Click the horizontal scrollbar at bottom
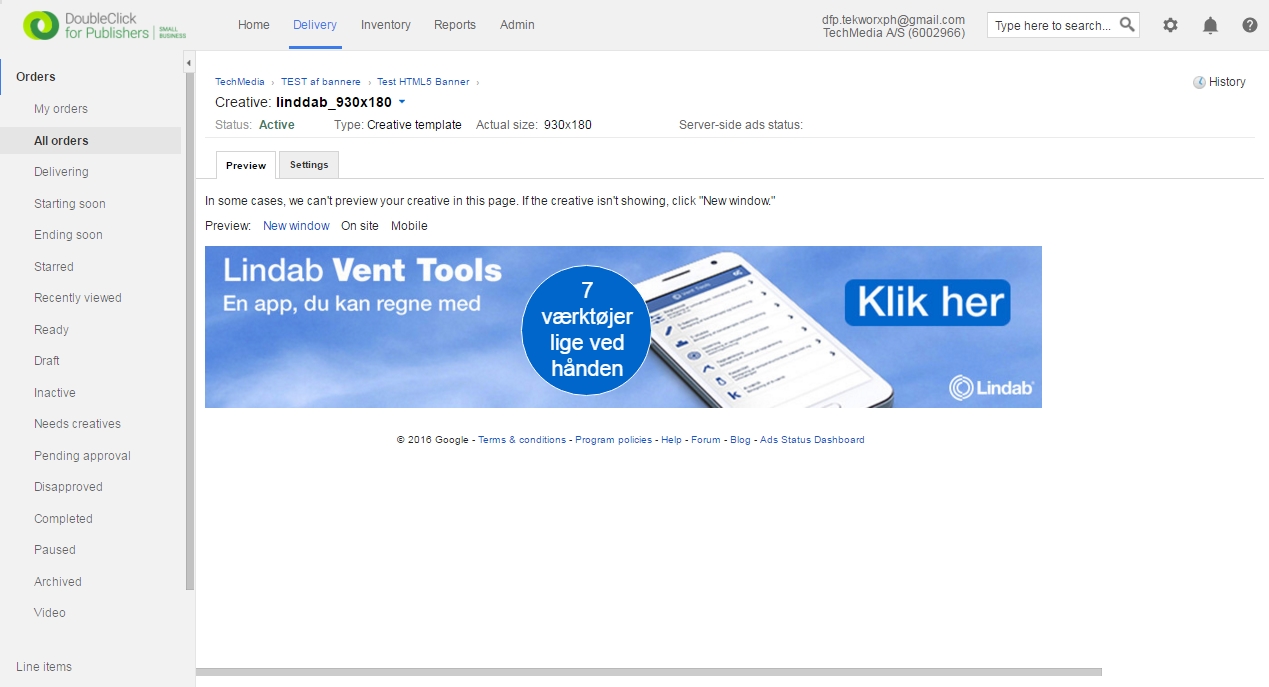This screenshot has height=687, width=1269. 649,672
